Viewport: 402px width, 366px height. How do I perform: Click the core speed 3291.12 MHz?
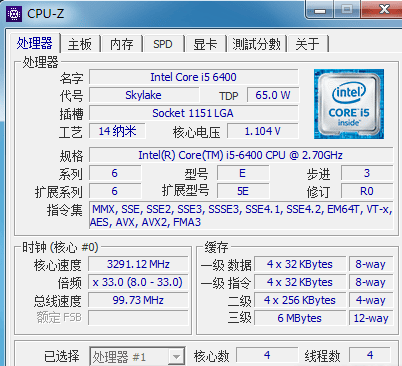[138, 264]
